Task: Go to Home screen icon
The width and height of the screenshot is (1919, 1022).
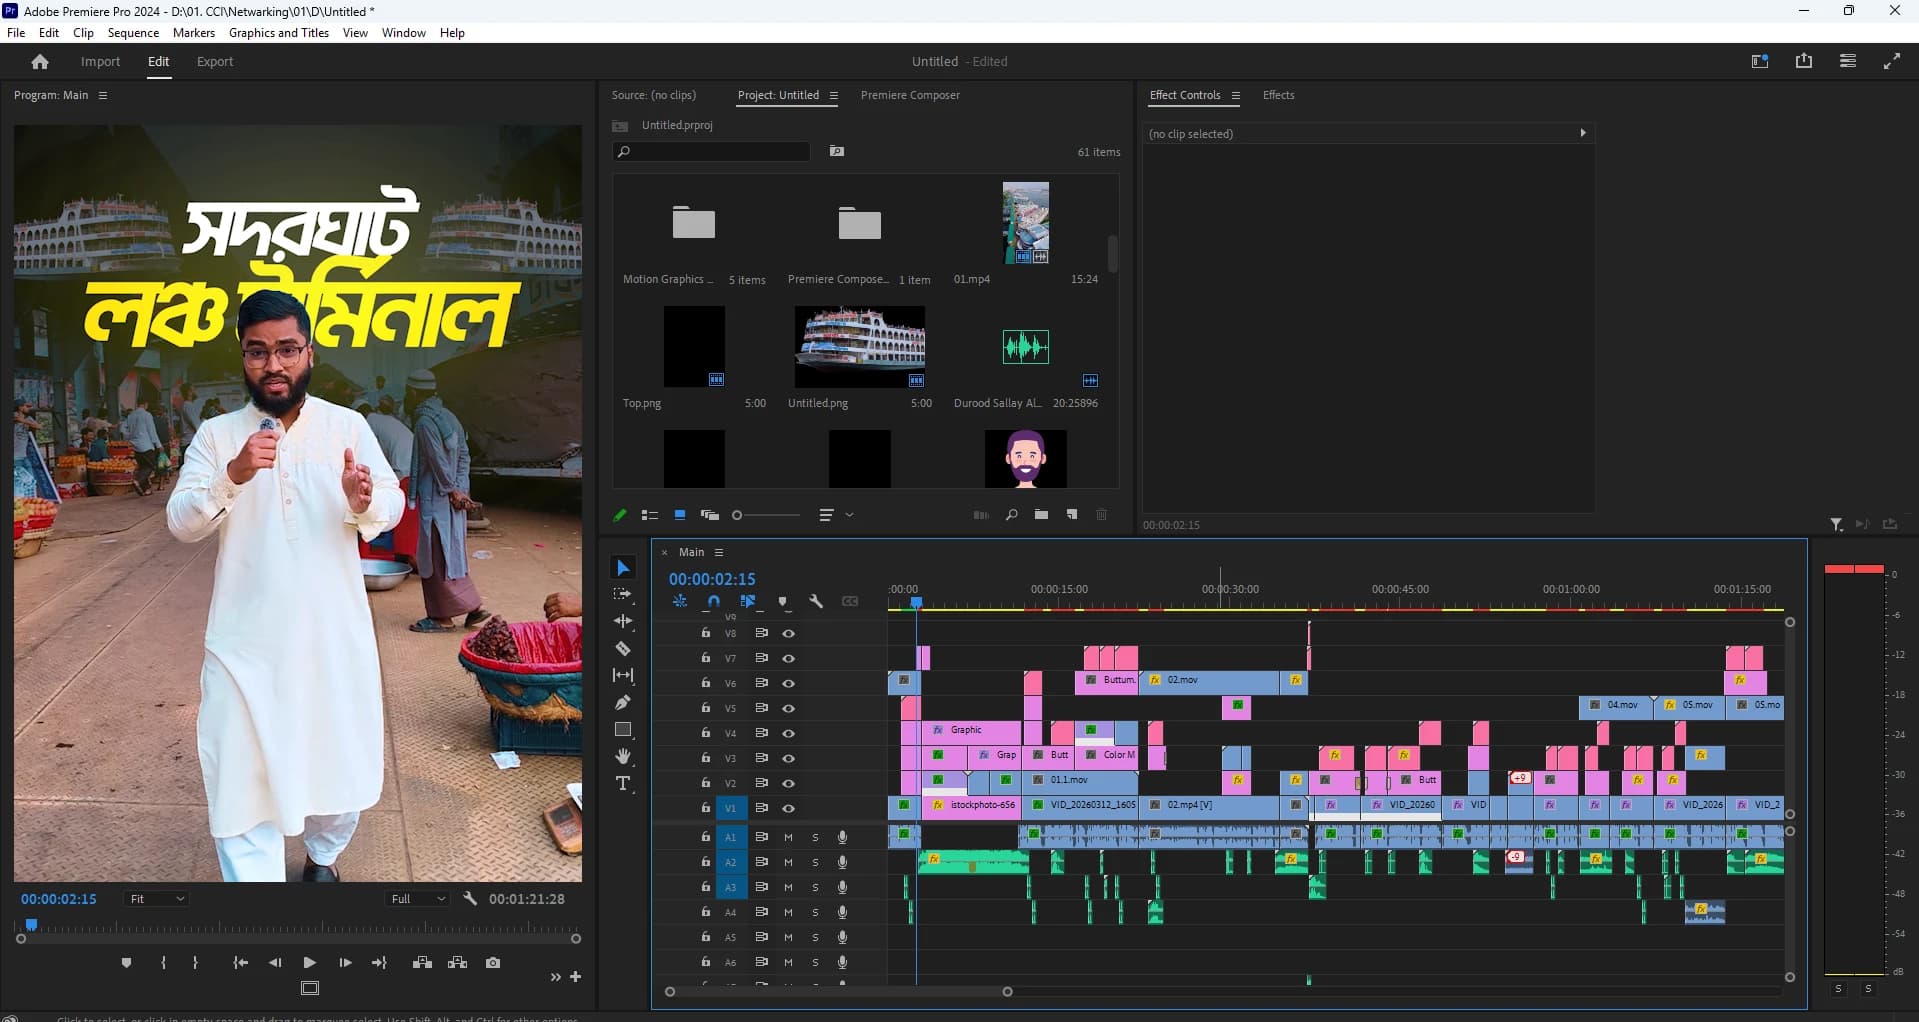Action: click(x=40, y=62)
